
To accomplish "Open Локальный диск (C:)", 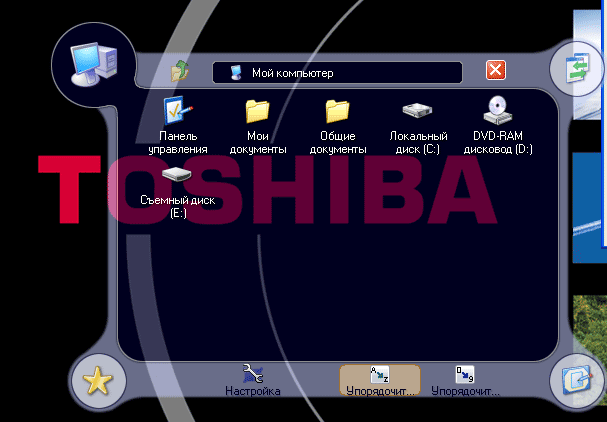I will pyautogui.click(x=418, y=128).
